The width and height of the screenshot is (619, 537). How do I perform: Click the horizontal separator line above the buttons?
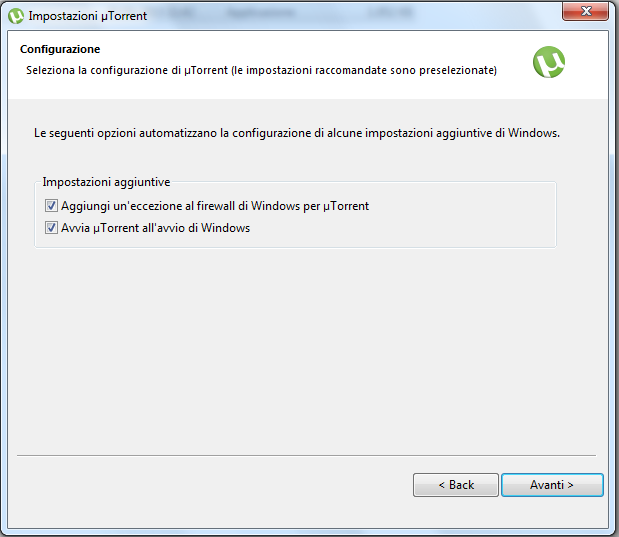(x=306, y=455)
